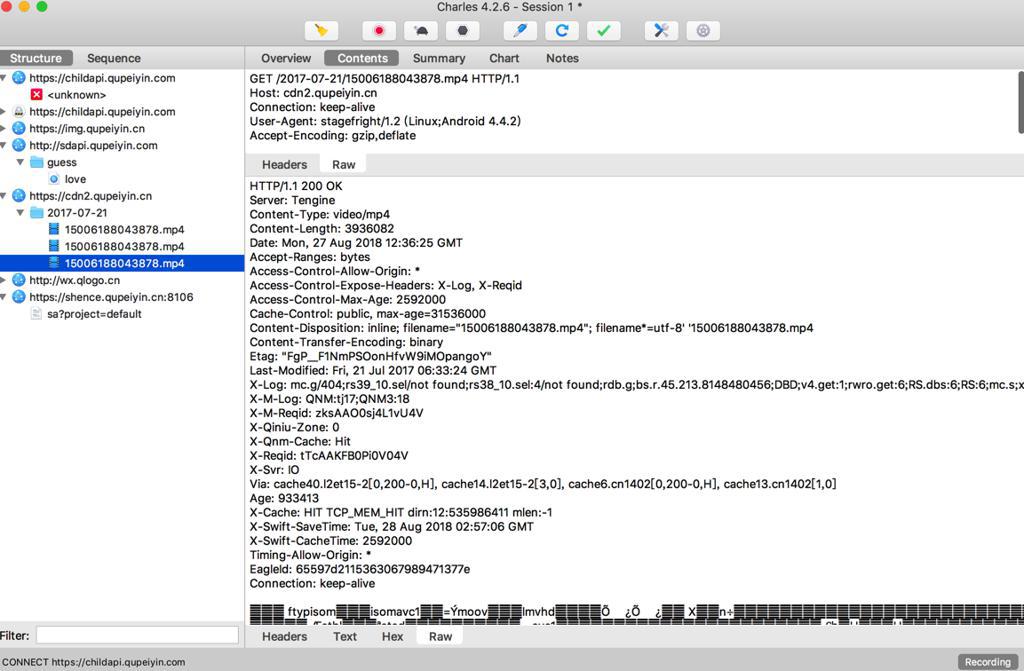Click the compose pen icon
Screen dimensions: 1024x671
click(520, 31)
